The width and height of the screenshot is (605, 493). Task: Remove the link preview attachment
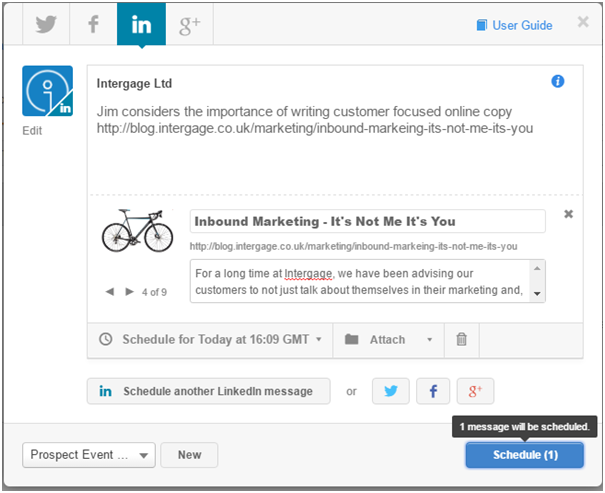point(568,214)
